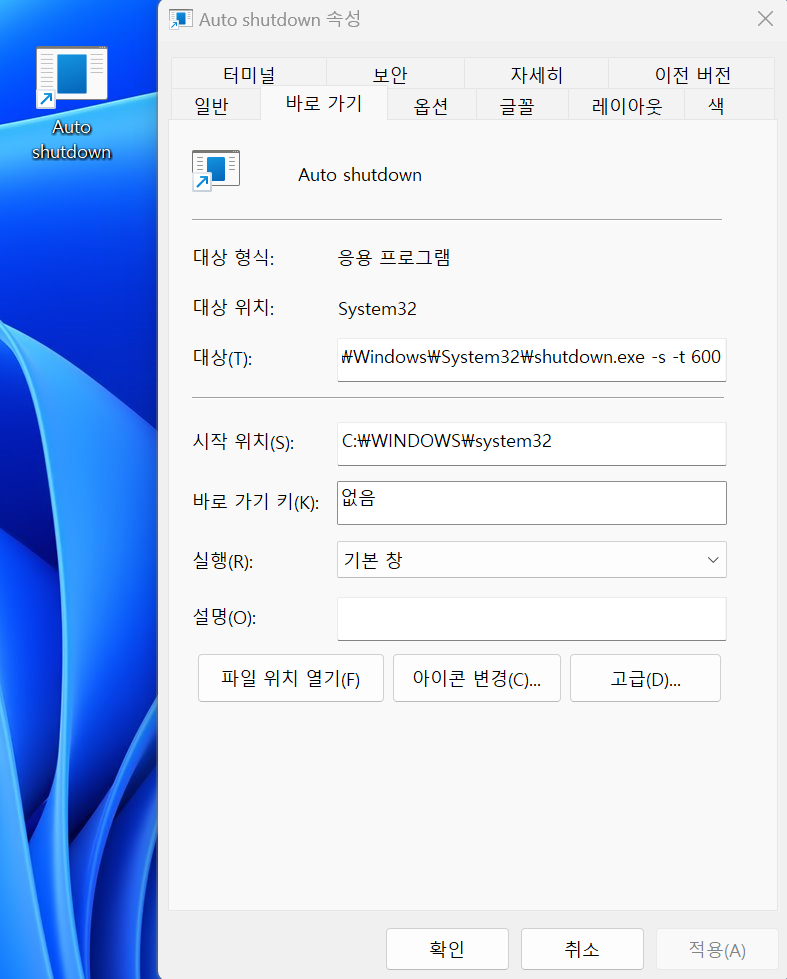Screen dimensions: 787x979
Task: Click the 대상 형식: label
Action: (234, 257)
